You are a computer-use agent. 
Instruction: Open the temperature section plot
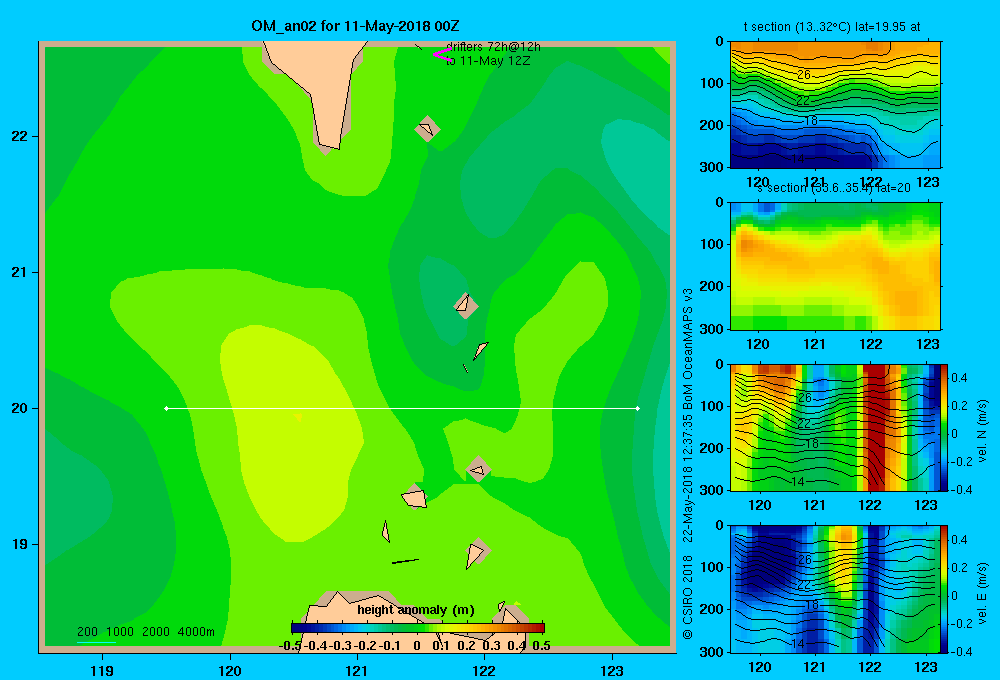click(835, 105)
